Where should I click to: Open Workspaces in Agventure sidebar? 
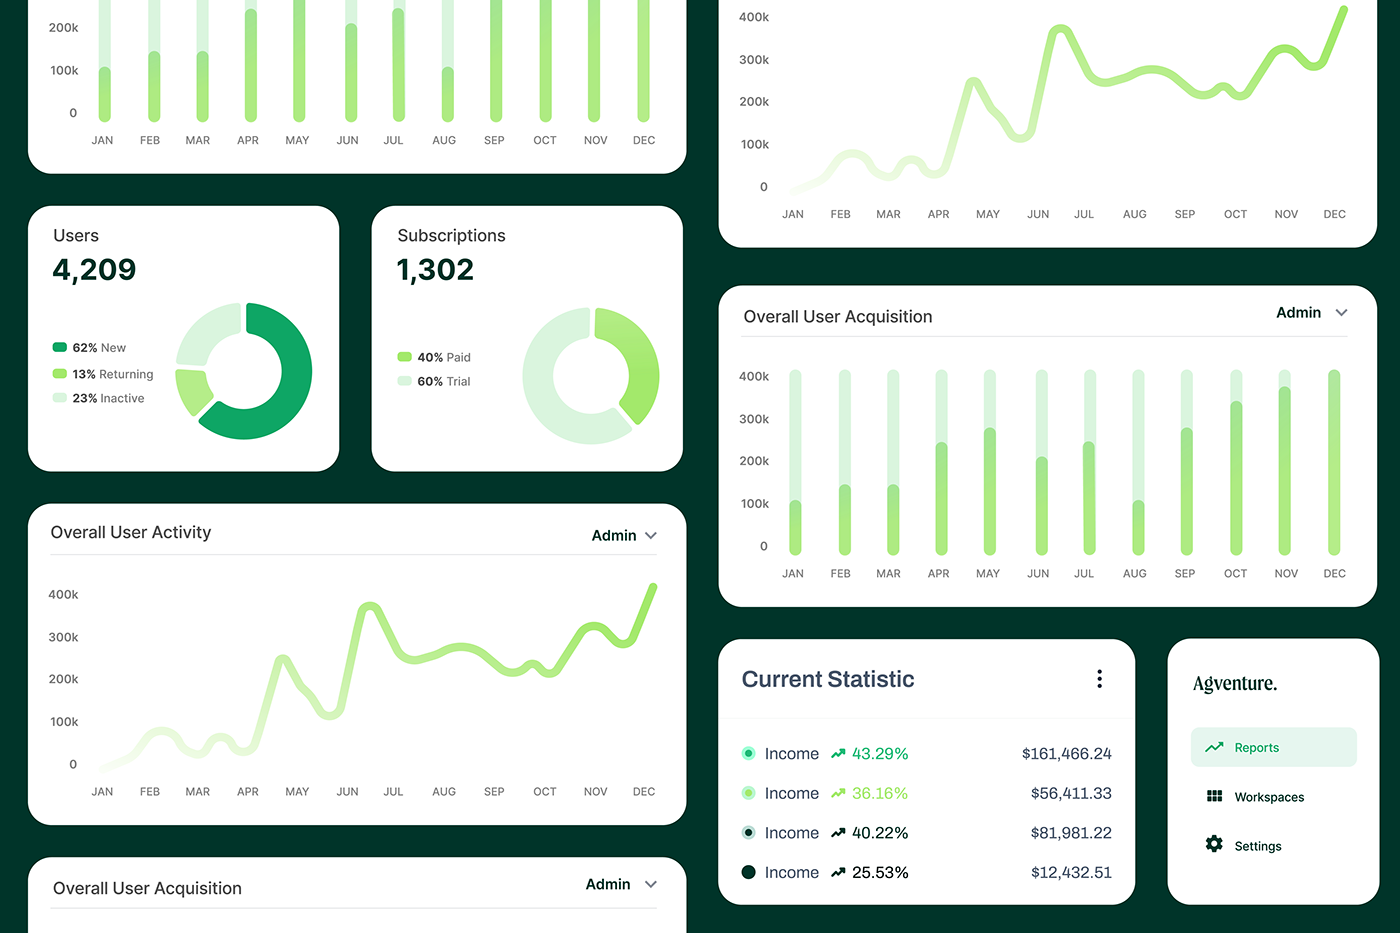(x=1269, y=797)
